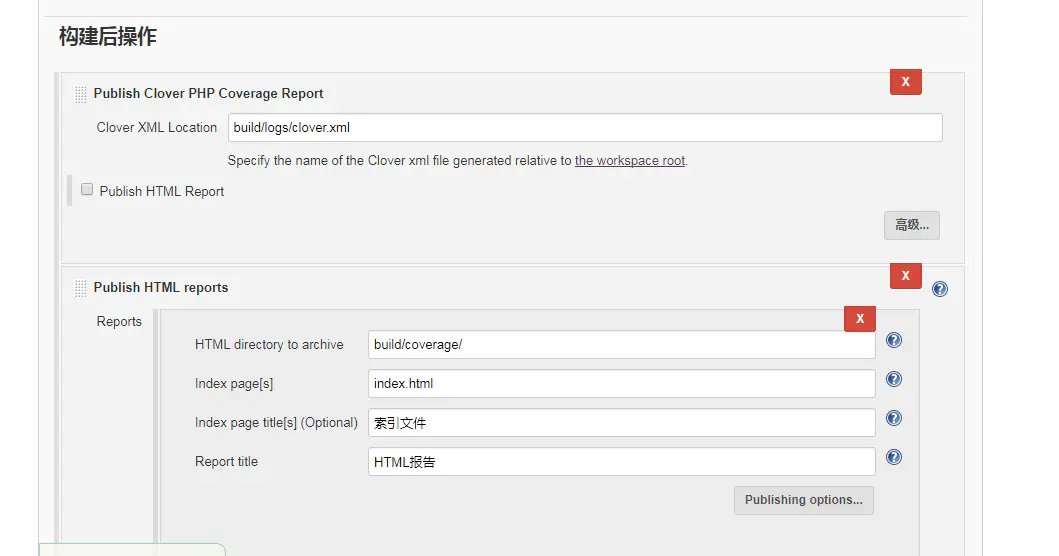Screen dimensions: 1059x556
Task: Enable the Publish HTML Report checkbox
Action: pos(87,190)
